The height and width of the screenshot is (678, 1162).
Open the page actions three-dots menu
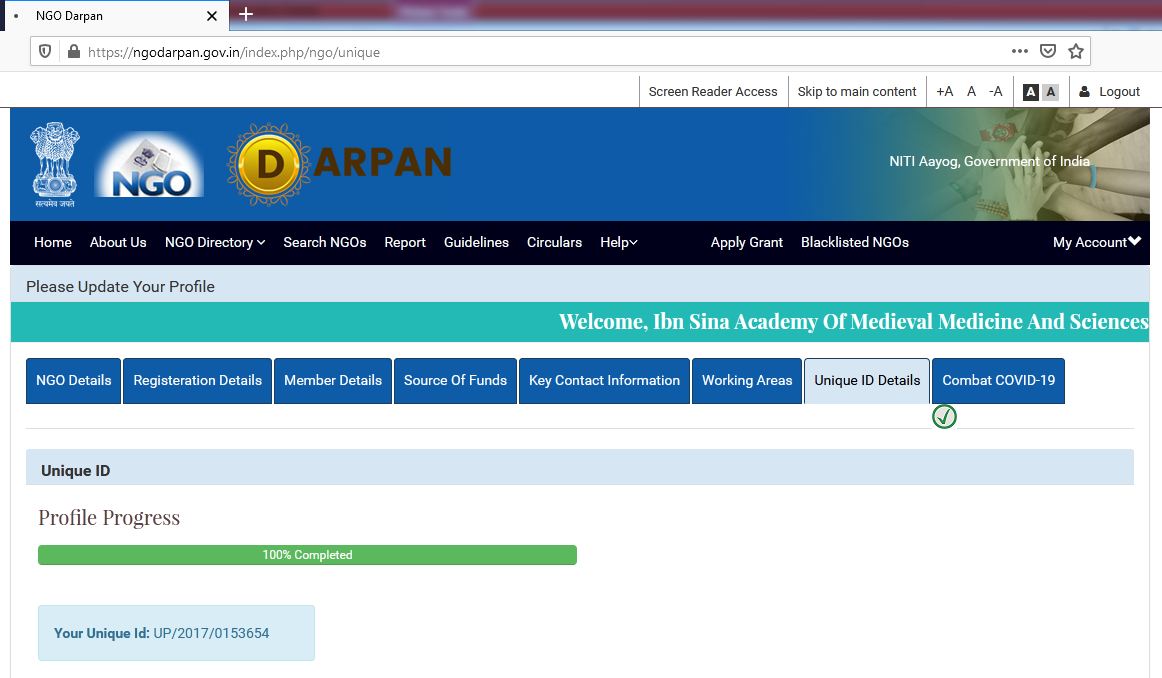(1020, 51)
